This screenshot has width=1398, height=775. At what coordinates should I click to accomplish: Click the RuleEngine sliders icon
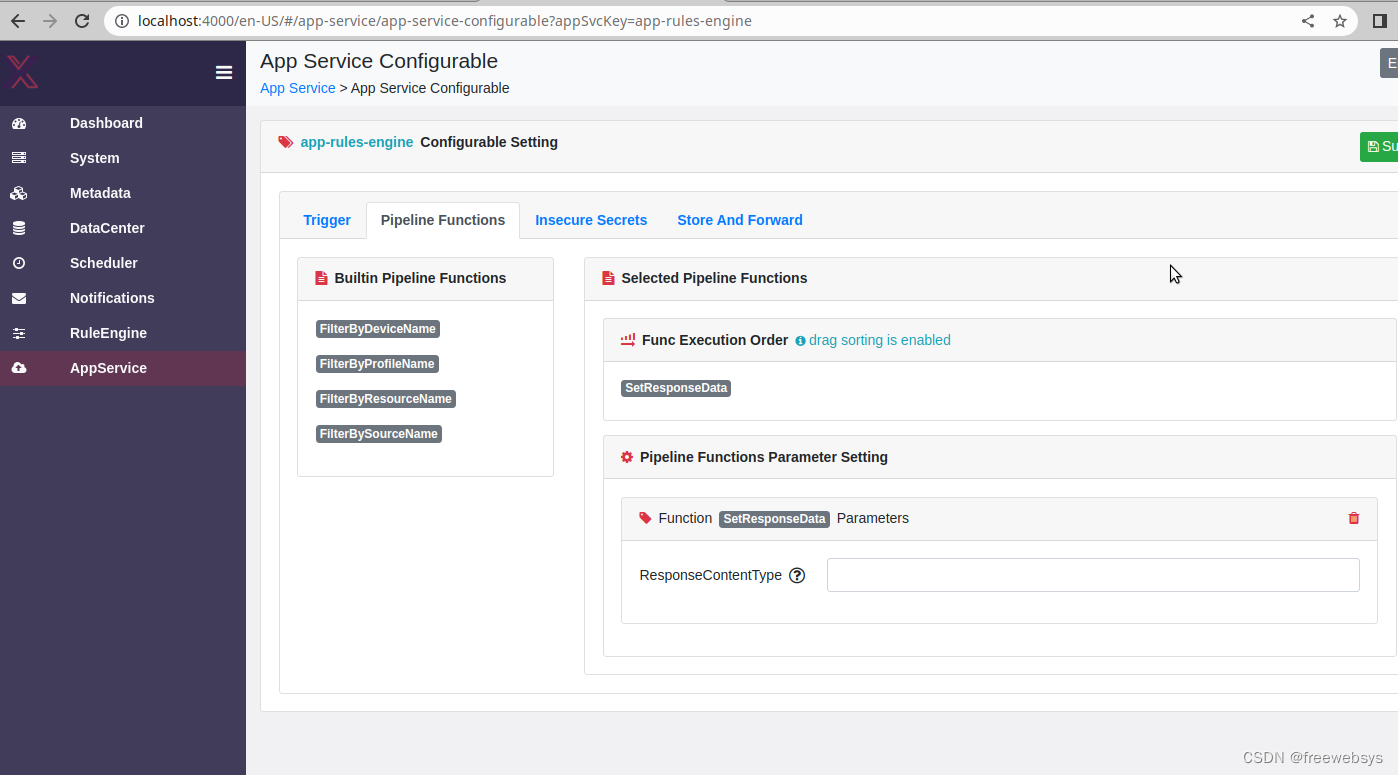coord(19,333)
